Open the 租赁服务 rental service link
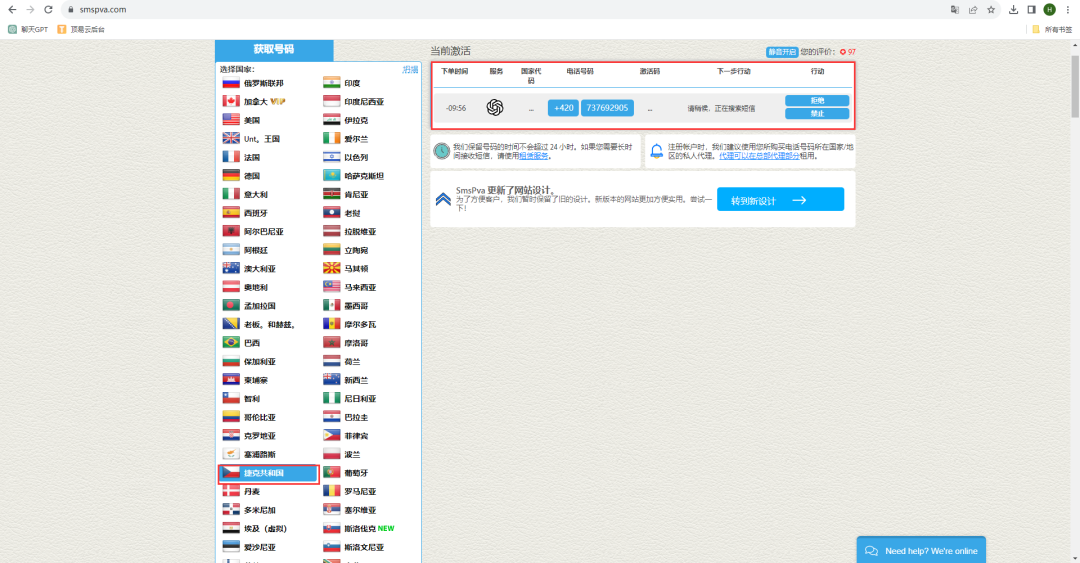 534,156
